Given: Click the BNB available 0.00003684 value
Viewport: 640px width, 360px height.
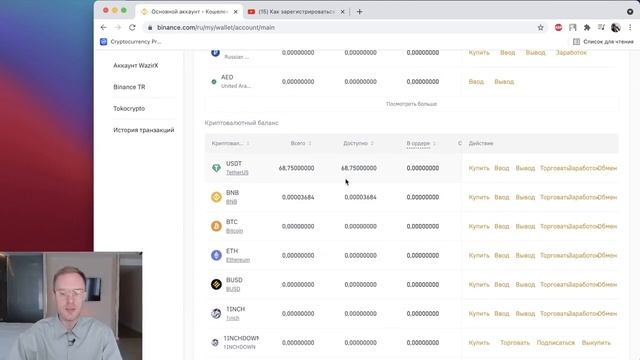Looking at the screenshot, I should click(x=360, y=197).
